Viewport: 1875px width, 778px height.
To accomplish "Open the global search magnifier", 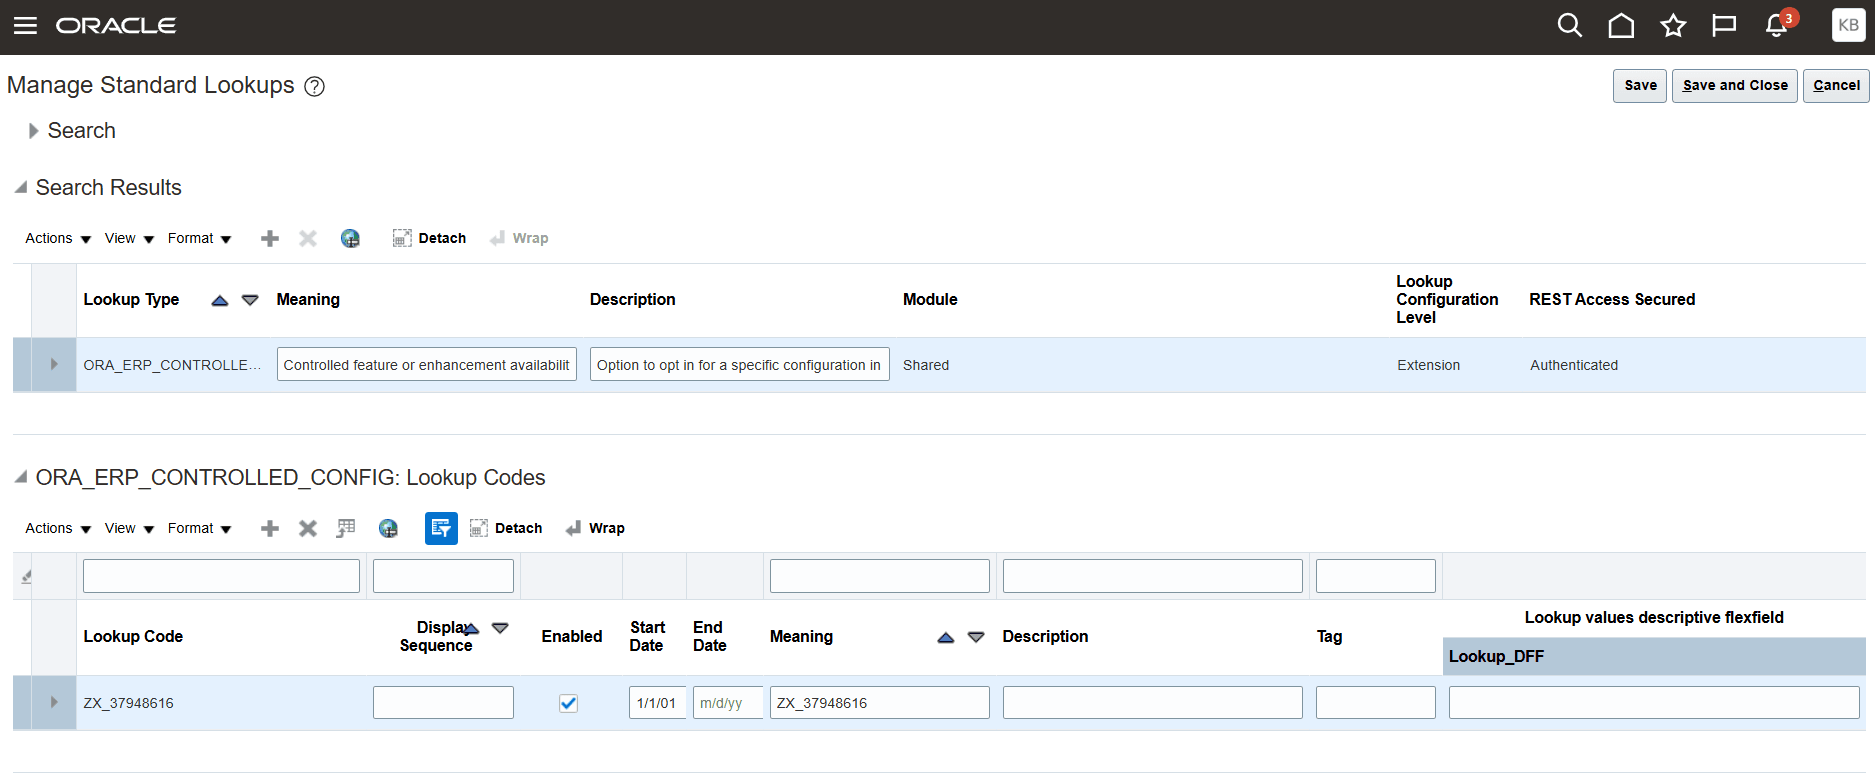I will point(1570,26).
